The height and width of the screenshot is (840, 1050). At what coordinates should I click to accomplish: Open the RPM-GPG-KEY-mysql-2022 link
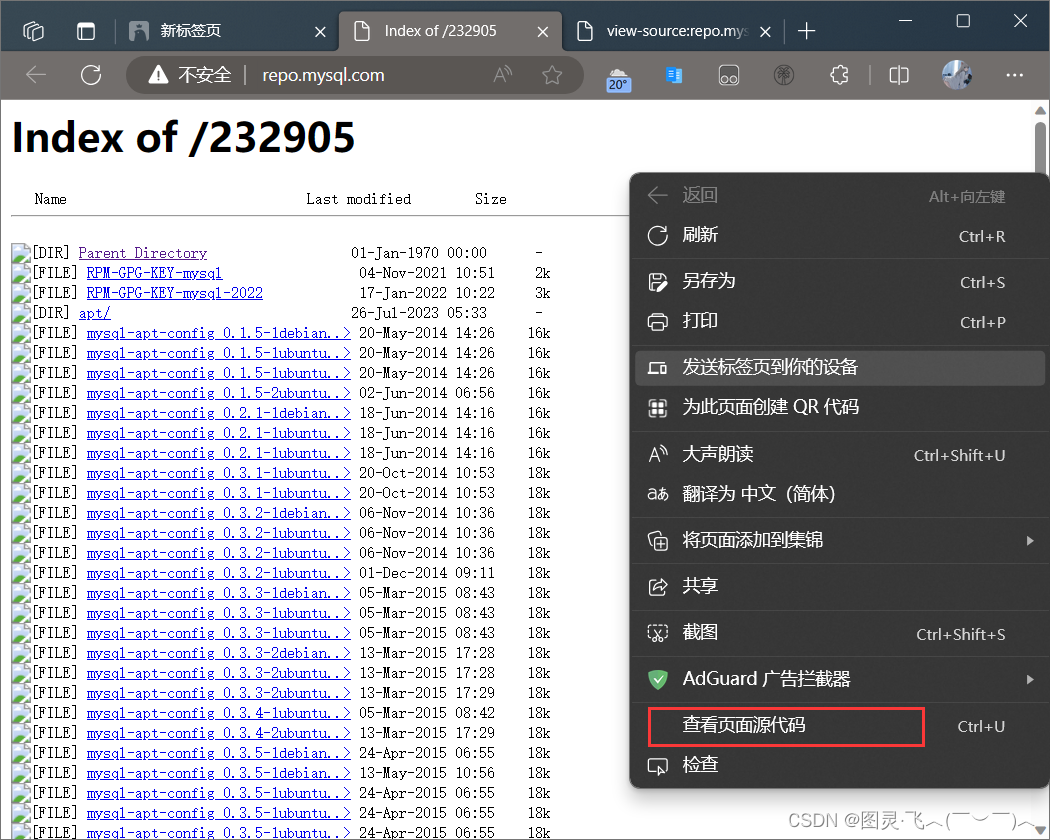pos(175,293)
